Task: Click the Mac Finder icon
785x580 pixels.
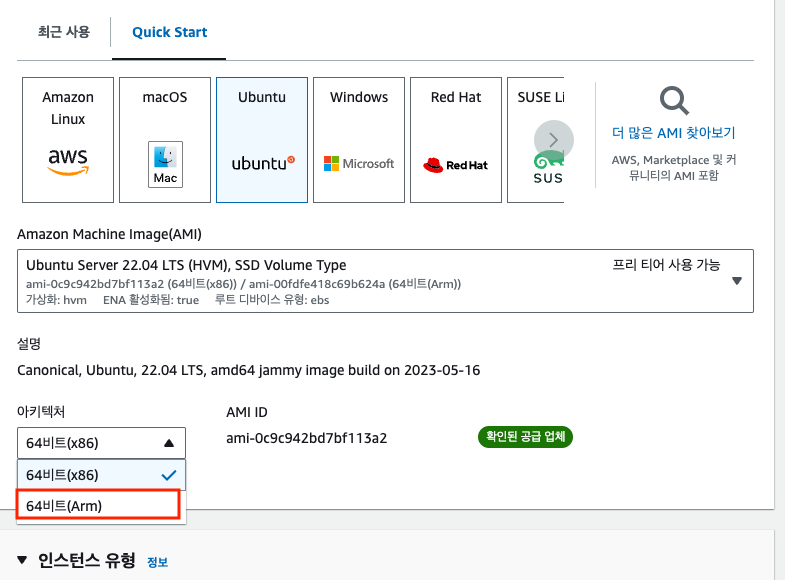Action: point(165,164)
